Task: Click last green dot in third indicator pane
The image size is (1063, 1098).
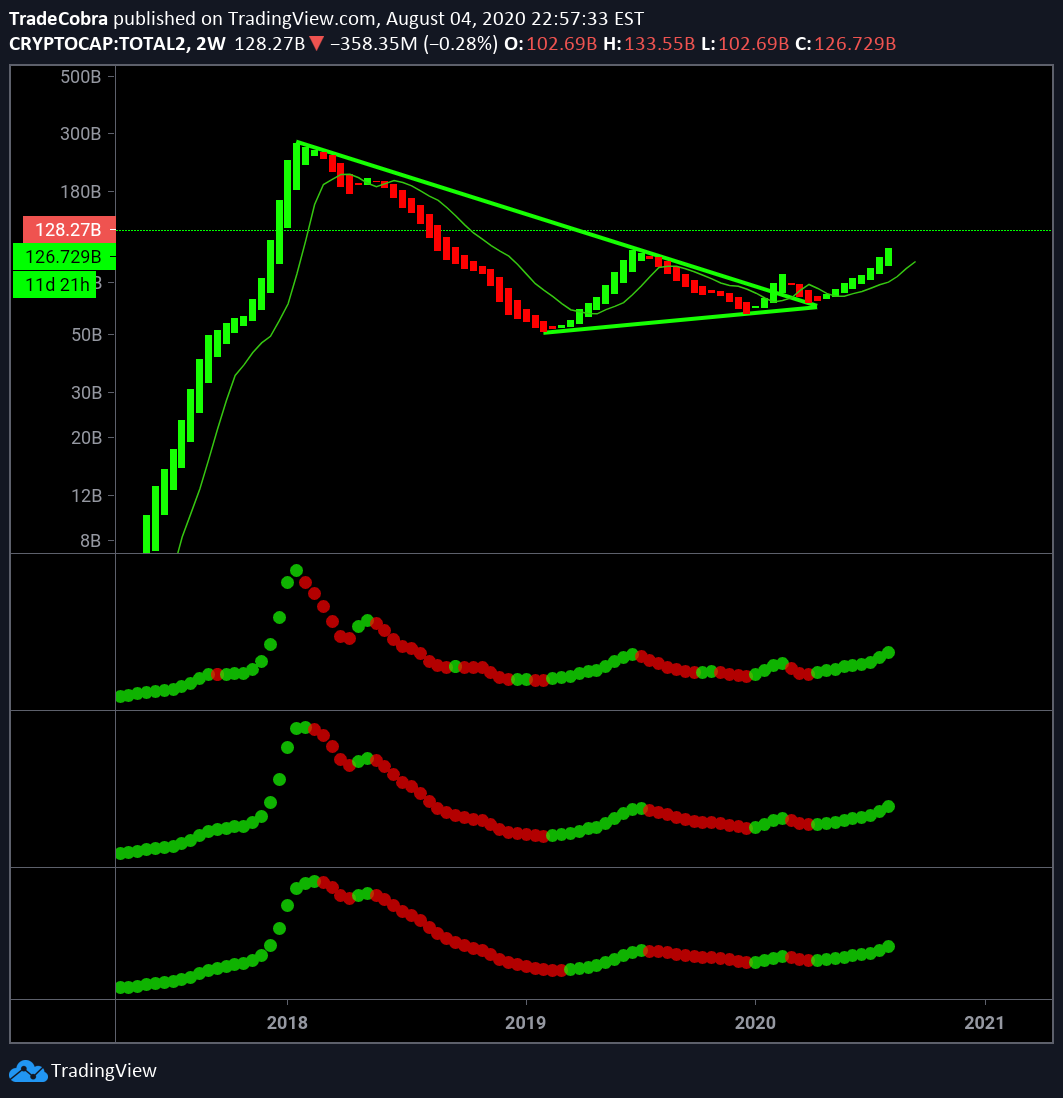Action: coord(889,947)
